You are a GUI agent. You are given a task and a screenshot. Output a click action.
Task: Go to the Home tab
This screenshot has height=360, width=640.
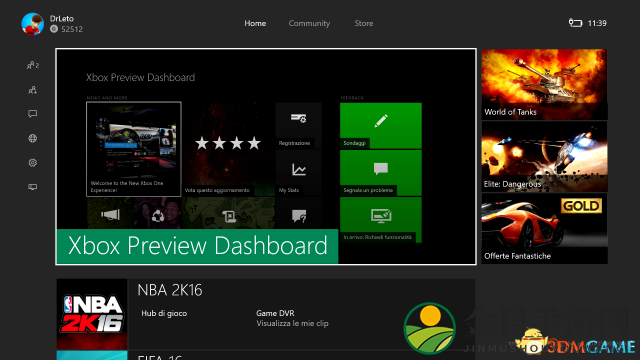coord(255,23)
